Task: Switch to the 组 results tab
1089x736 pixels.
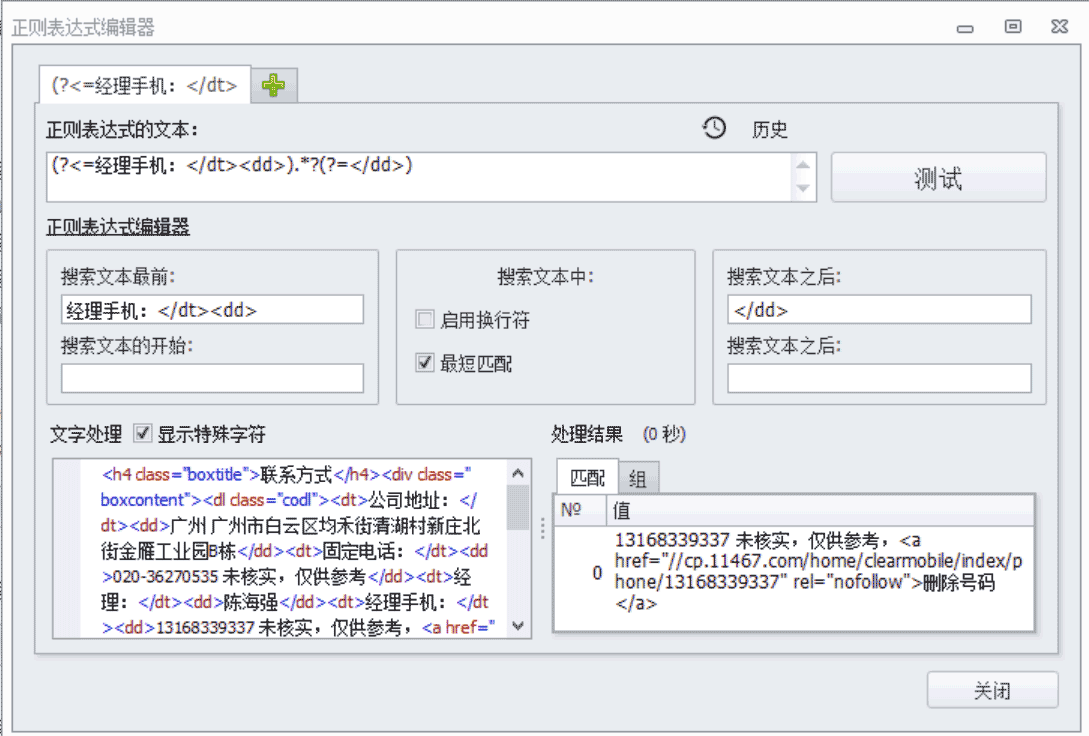Action: [638, 479]
